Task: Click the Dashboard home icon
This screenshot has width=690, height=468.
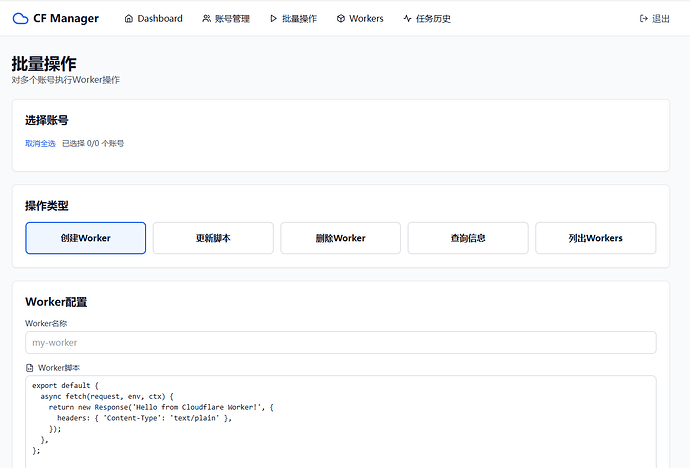Action: (128, 18)
